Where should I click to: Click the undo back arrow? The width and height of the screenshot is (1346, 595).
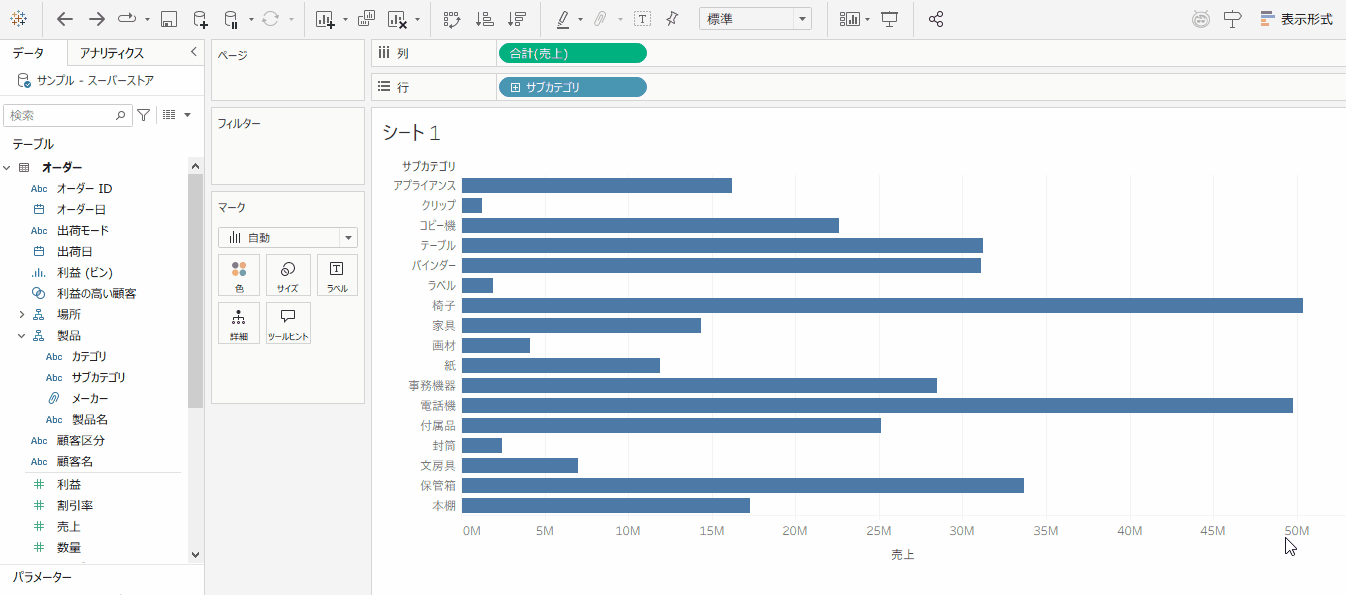pyautogui.click(x=65, y=19)
